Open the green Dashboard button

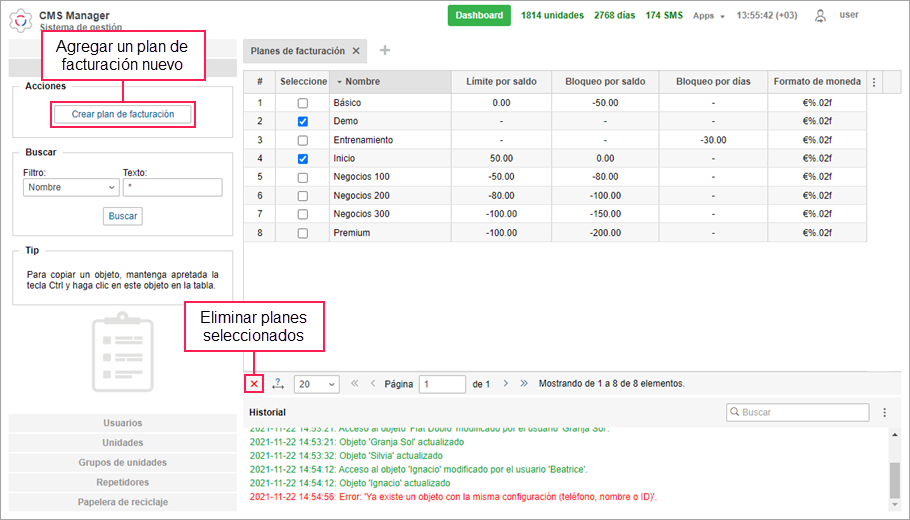tap(479, 16)
